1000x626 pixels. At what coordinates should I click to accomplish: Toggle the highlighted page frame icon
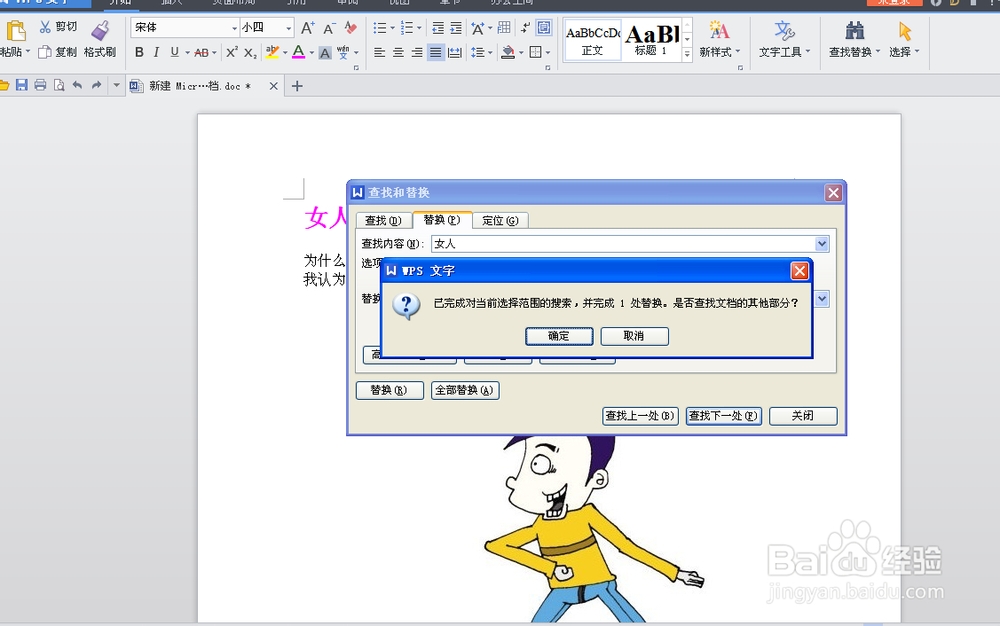(544, 27)
